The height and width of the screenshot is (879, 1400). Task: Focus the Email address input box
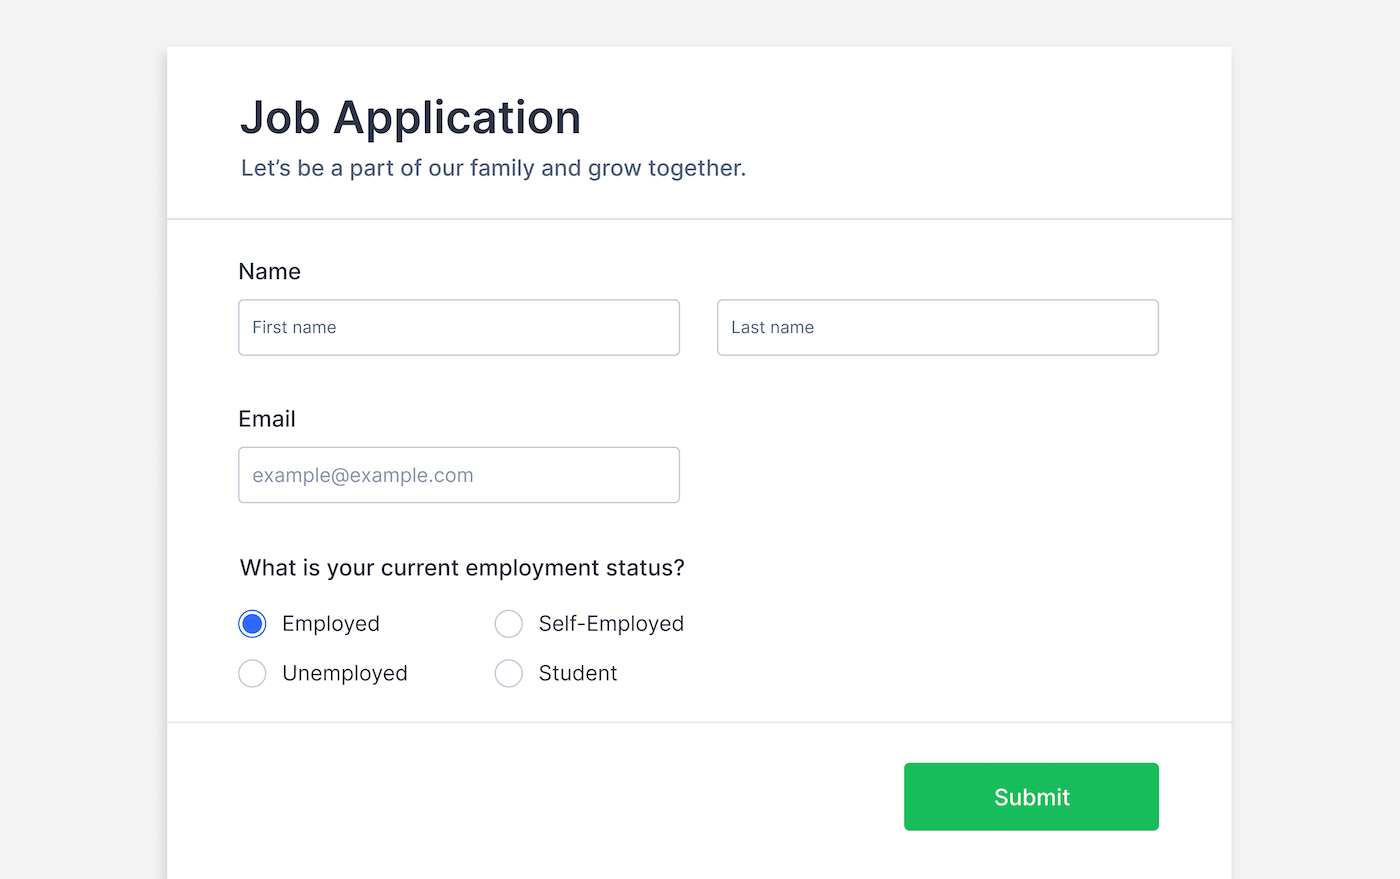458,475
